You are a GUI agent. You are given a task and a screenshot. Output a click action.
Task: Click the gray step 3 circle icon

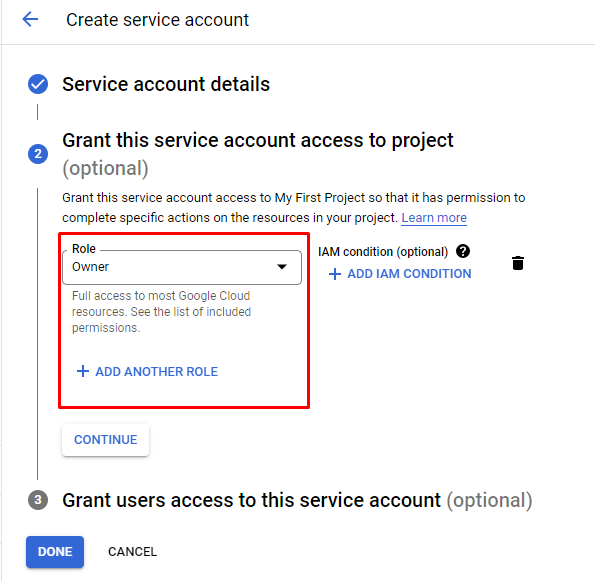(x=38, y=499)
